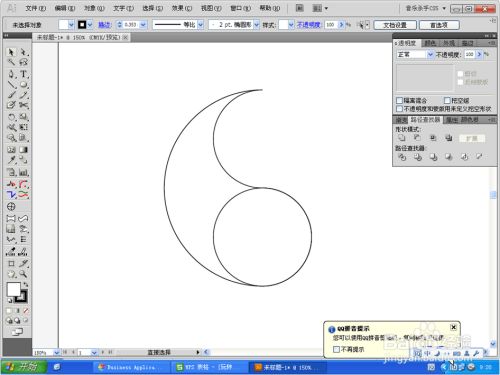Click the large white fill color swatch
Image resolution: width=500 pixels, height=375 pixels.
point(13,289)
